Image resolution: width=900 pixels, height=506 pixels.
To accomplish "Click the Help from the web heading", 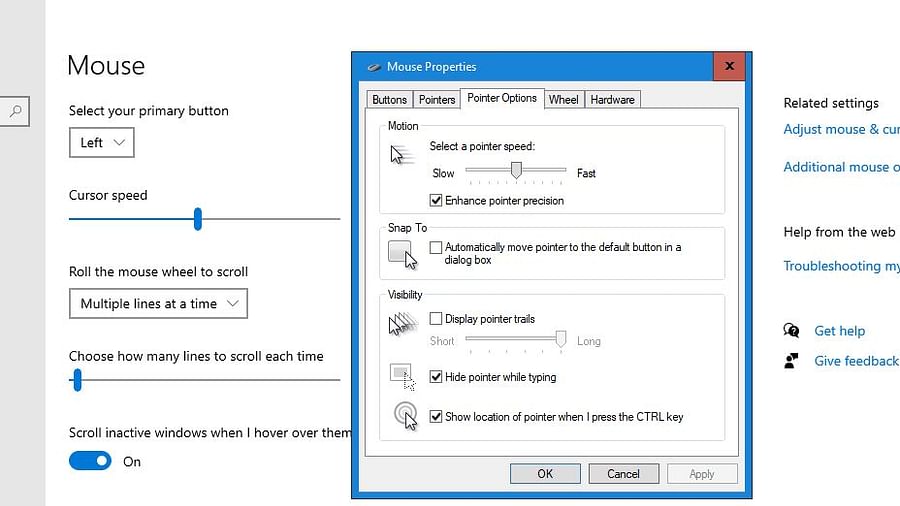I will tap(839, 232).
